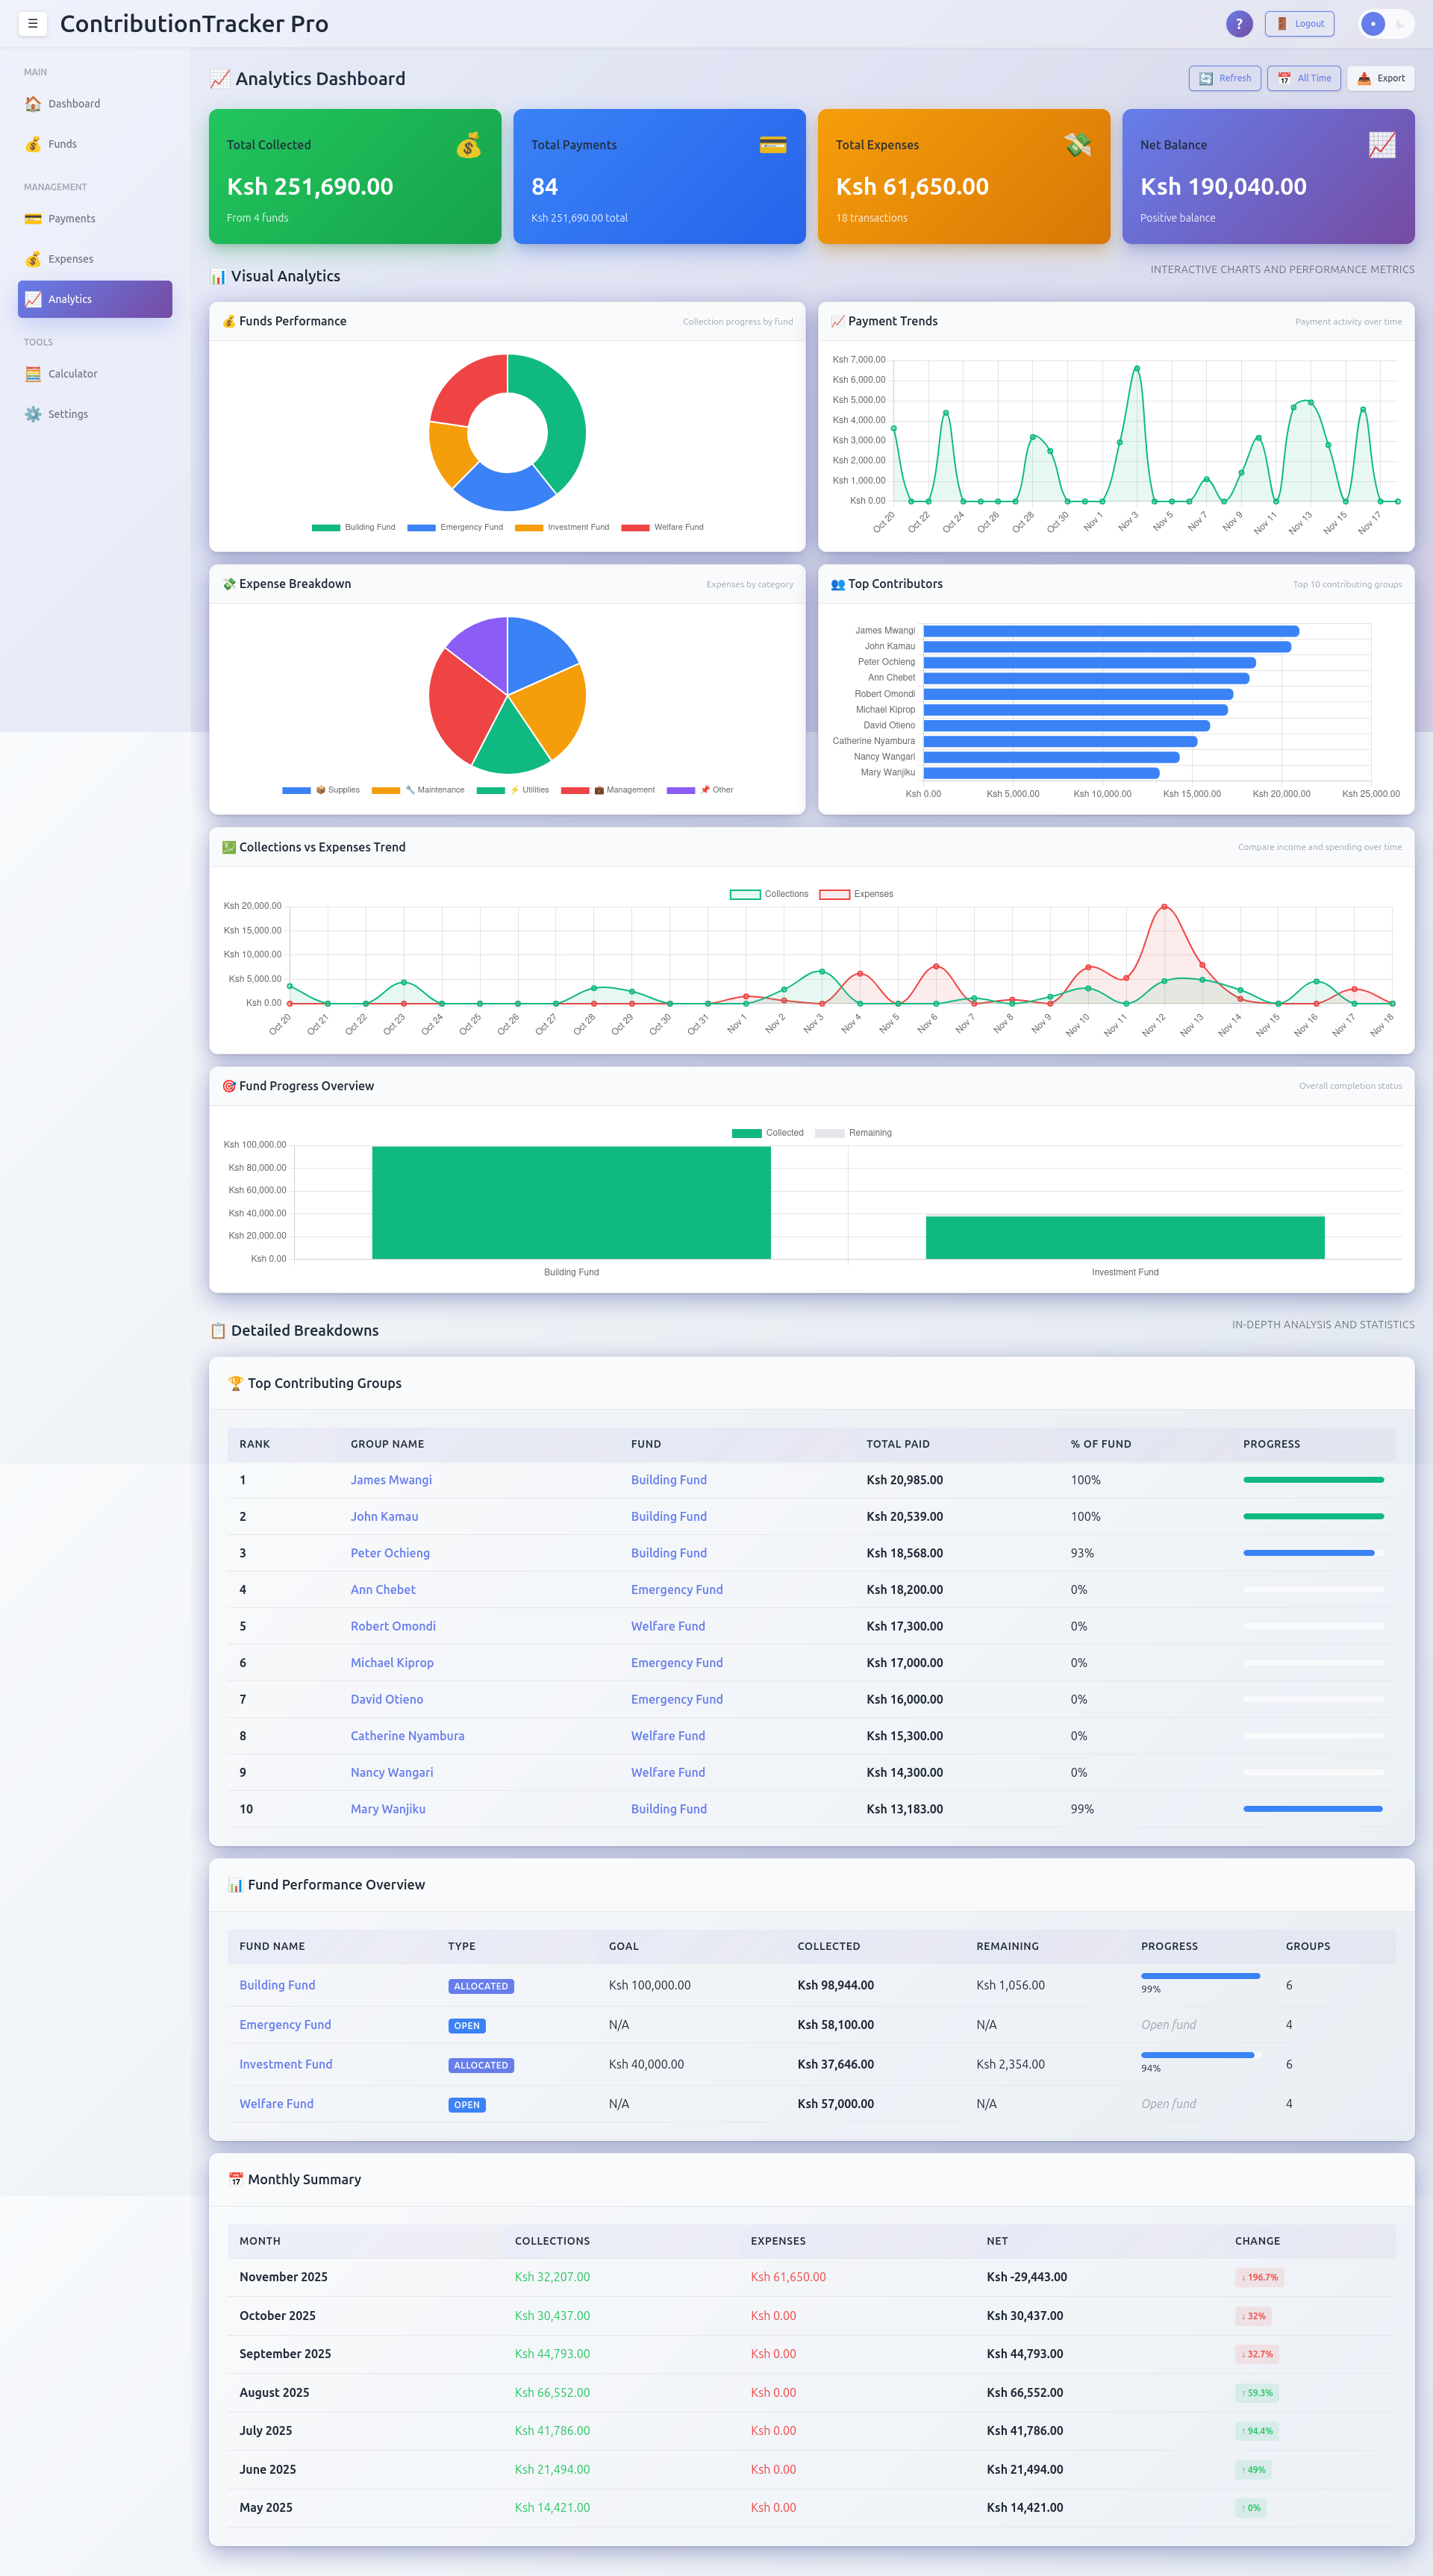The height and width of the screenshot is (2576, 1433).
Task: Click the question mark help icon
Action: point(1239,23)
